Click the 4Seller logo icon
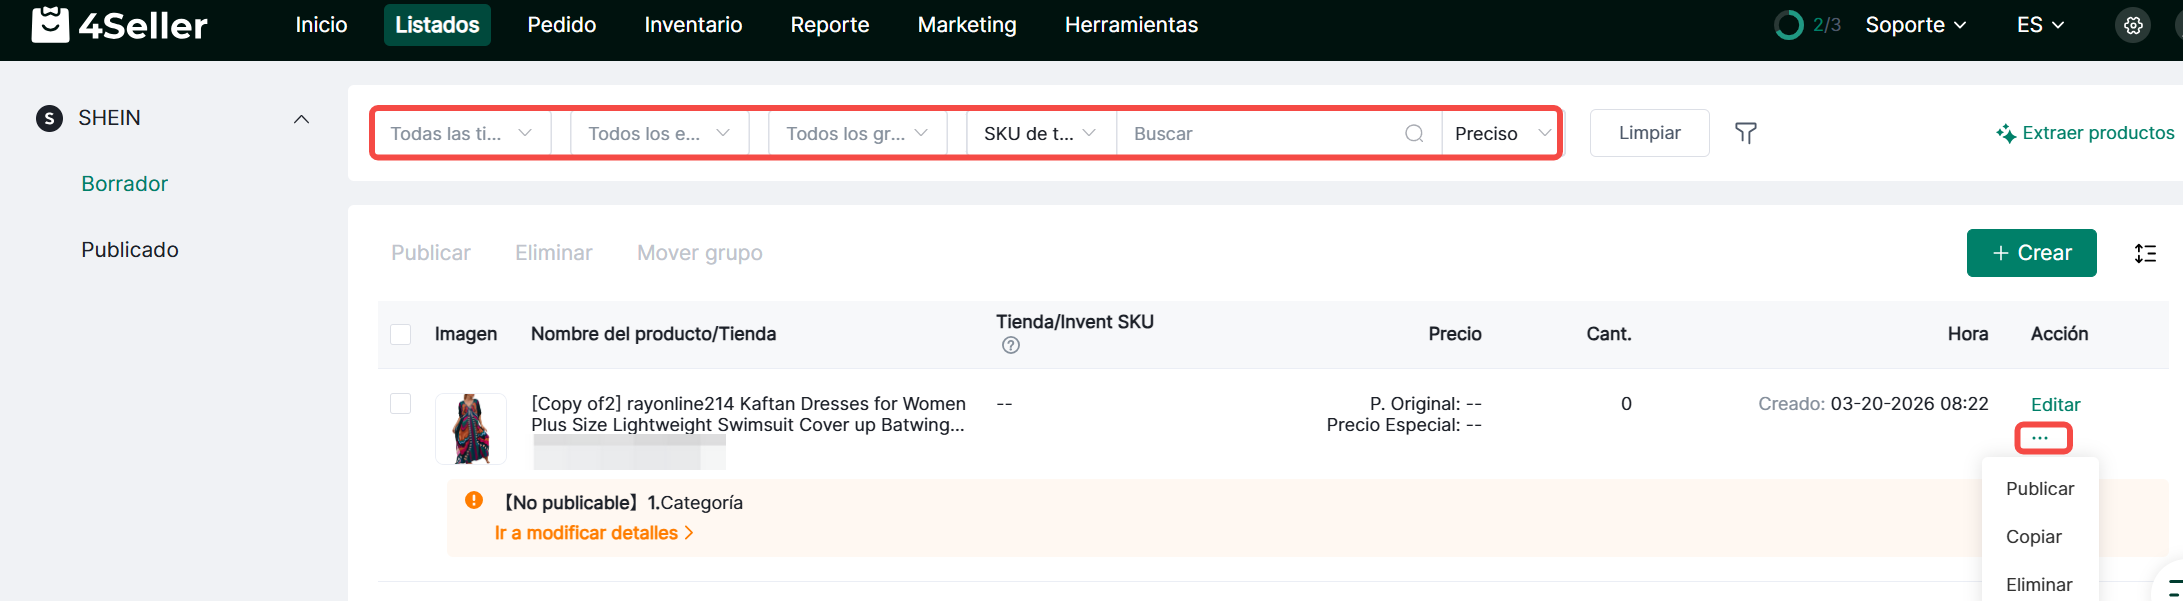 [x=50, y=25]
